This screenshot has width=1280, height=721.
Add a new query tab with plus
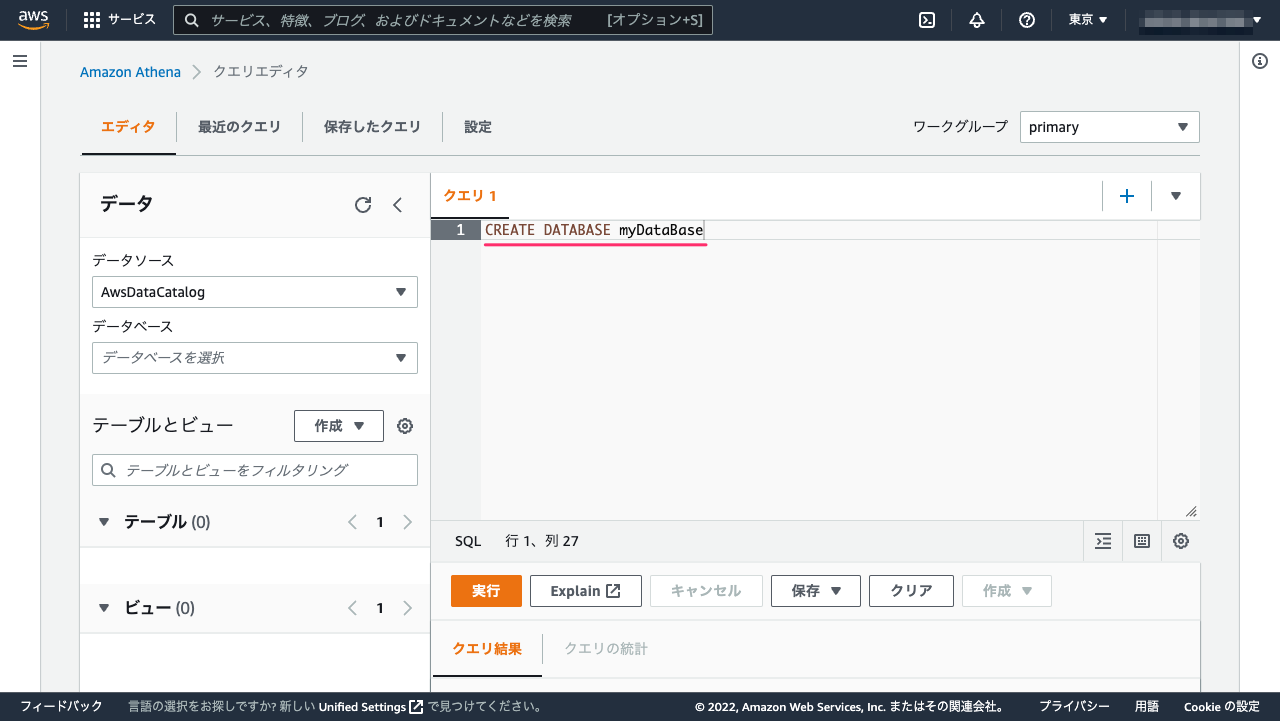tap(1127, 196)
